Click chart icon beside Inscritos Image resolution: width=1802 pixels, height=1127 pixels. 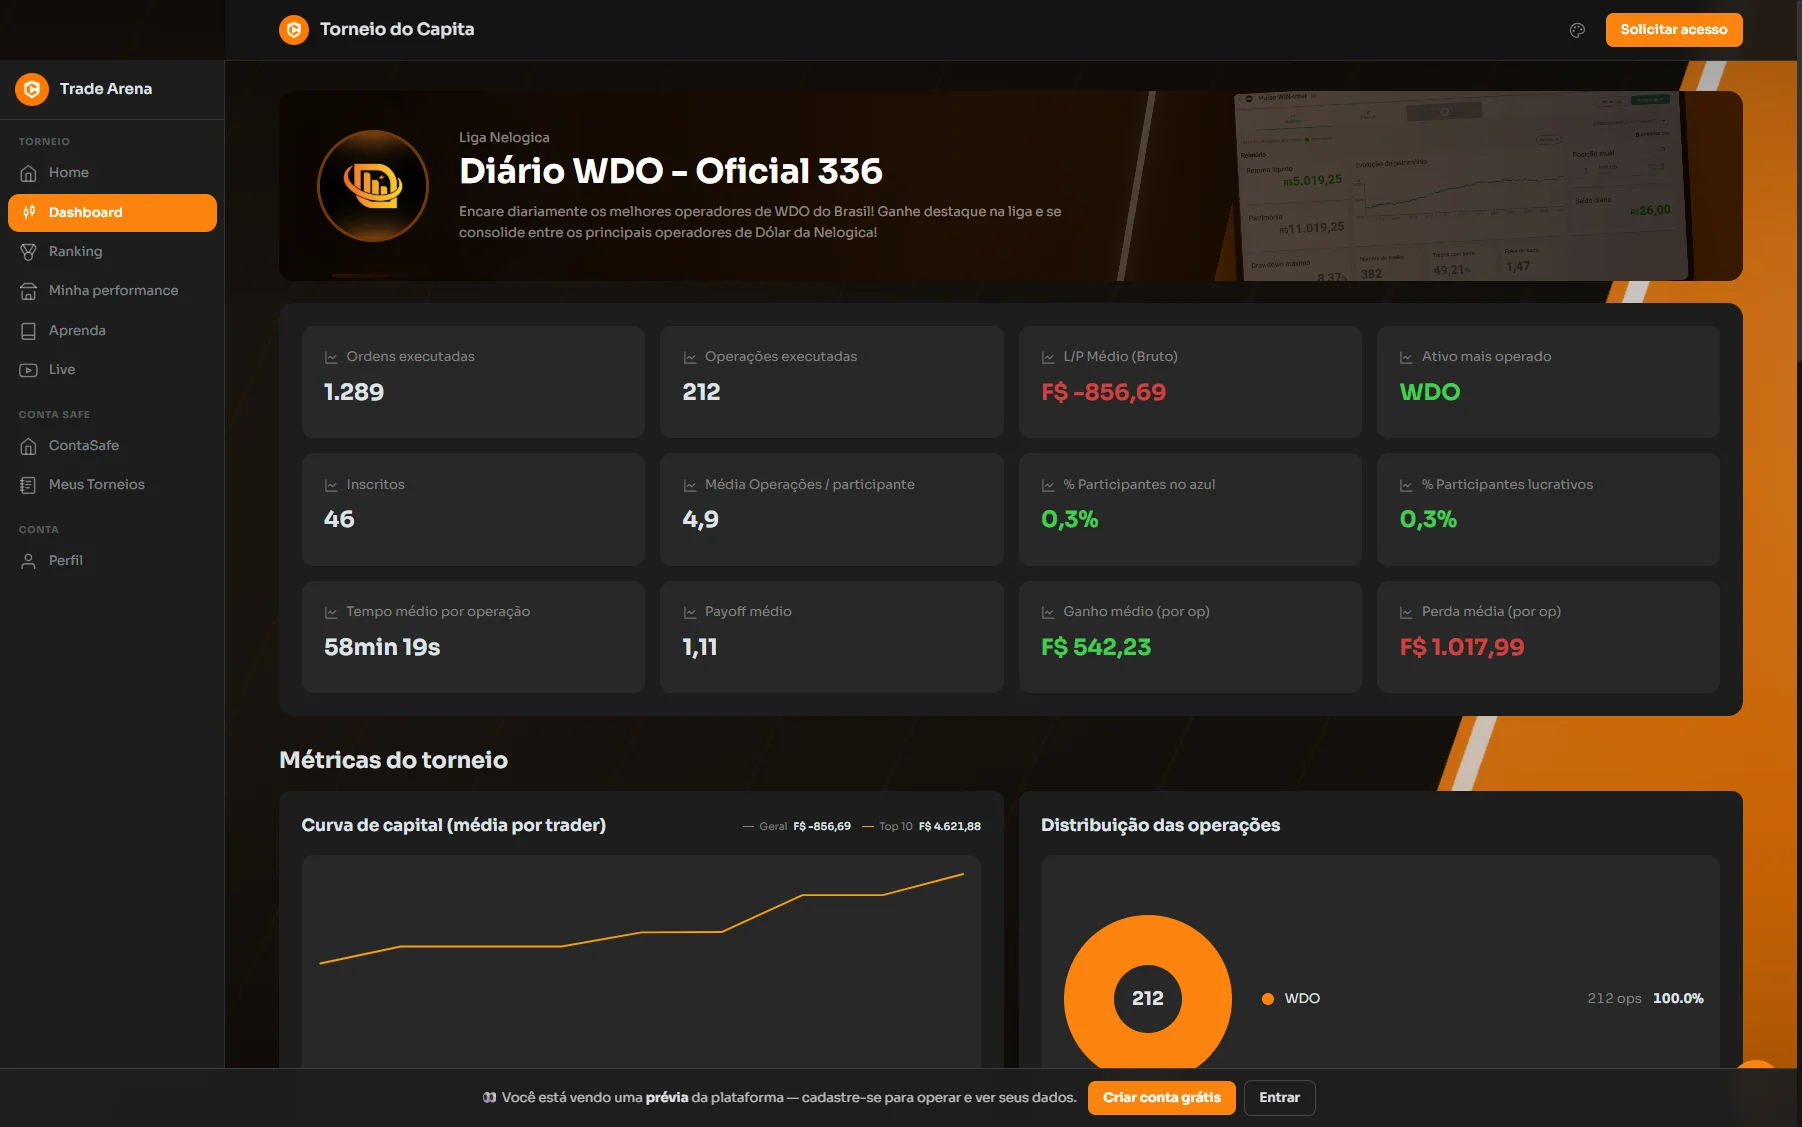point(331,485)
